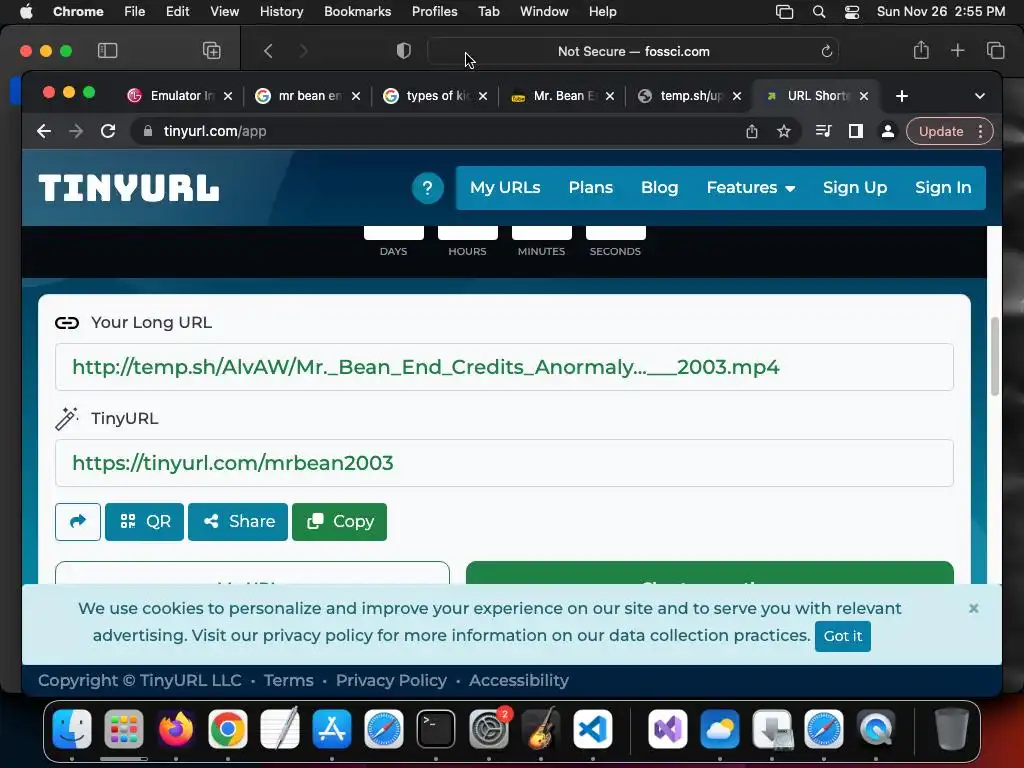Image resolution: width=1024 pixels, height=768 pixels.
Task: Select the Your Long URL input field
Action: (504, 367)
